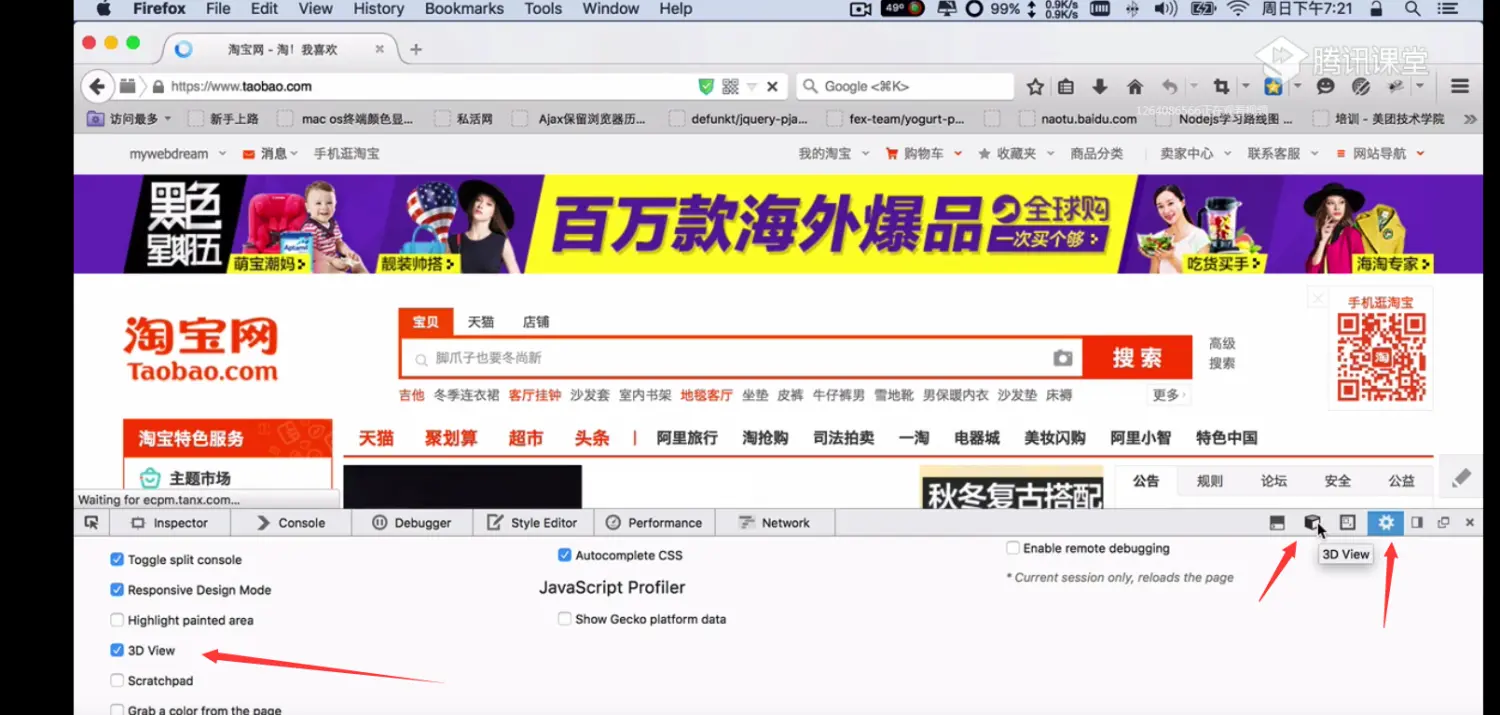Switch to the Inspector devtools tab

coord(170,523)
